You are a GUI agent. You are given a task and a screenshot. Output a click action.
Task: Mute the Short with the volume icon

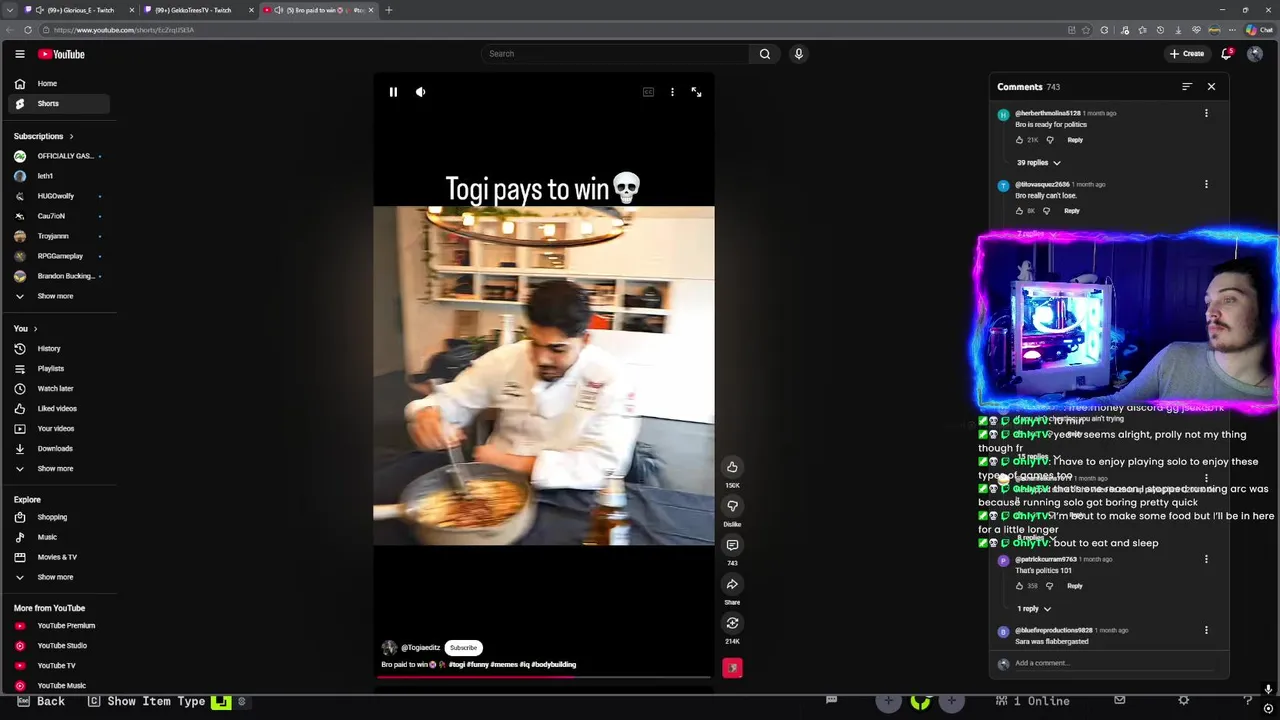pos(421,92)
